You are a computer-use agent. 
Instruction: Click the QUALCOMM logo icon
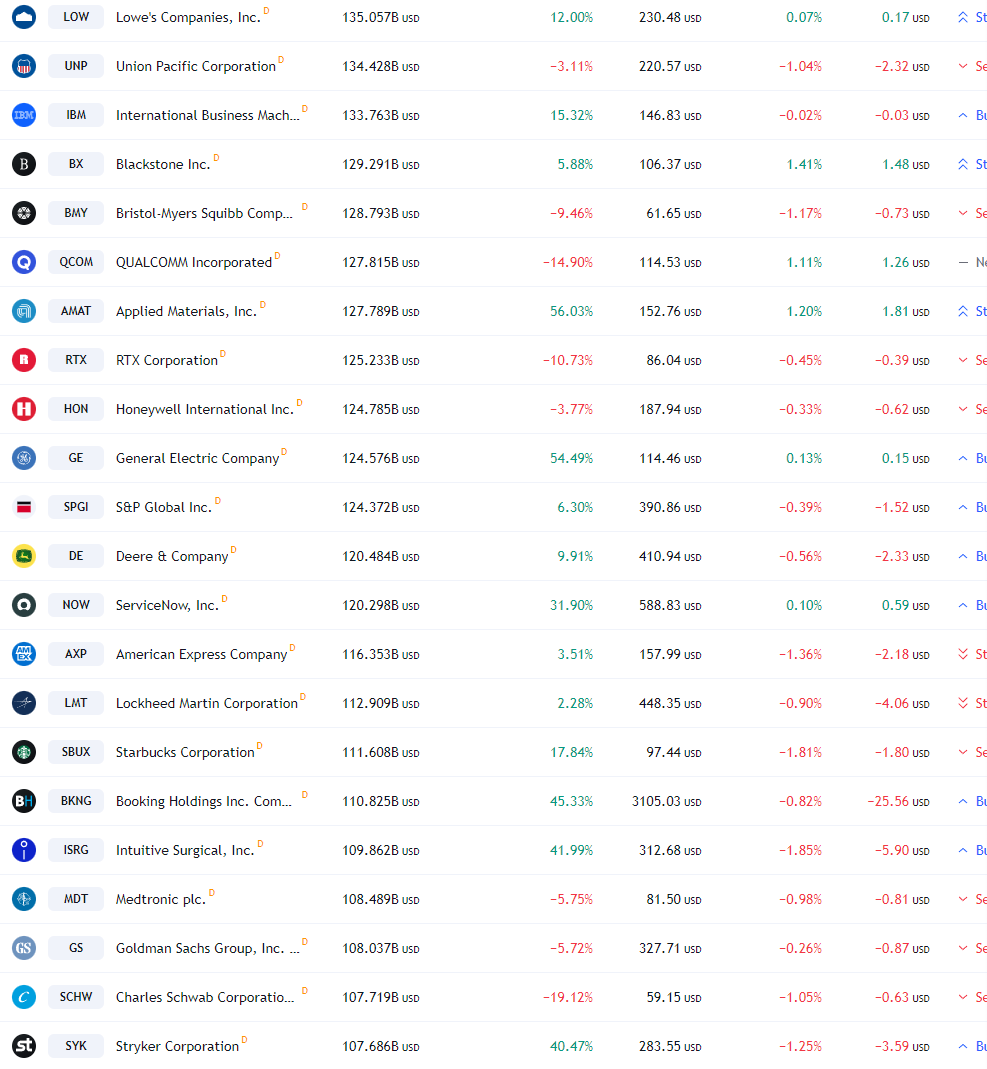[x=24, y=262]
